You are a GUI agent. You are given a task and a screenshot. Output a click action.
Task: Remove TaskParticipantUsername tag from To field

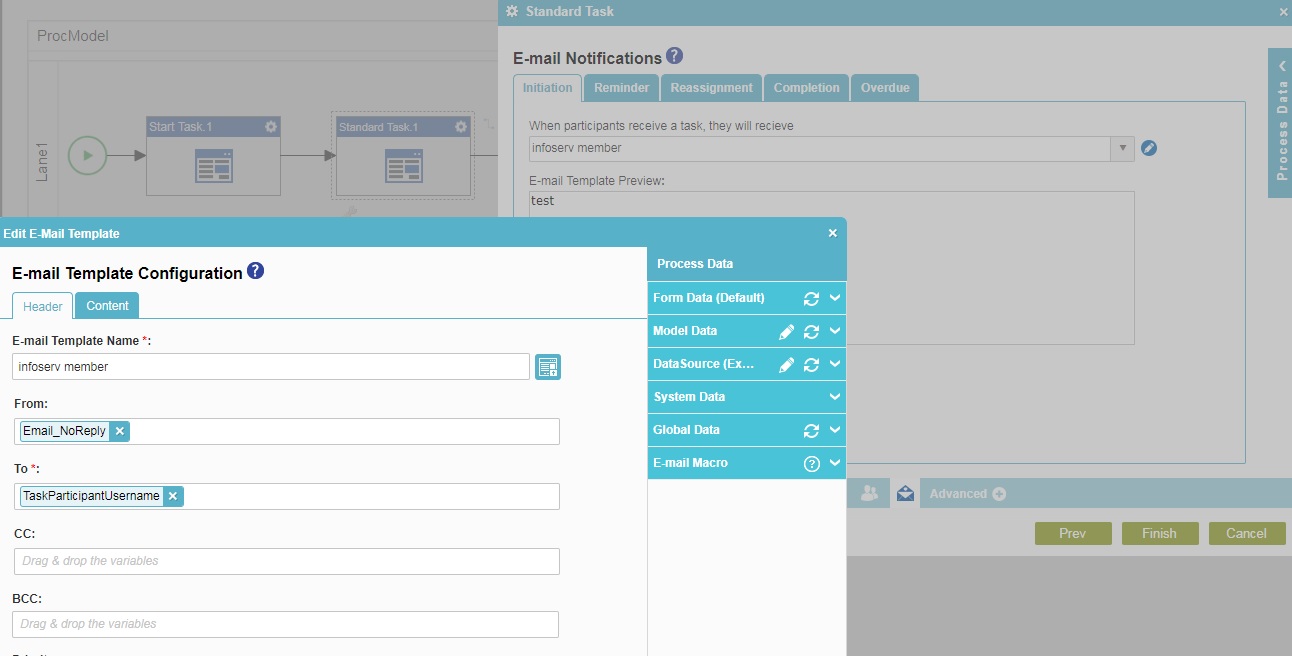pos(173,496)
